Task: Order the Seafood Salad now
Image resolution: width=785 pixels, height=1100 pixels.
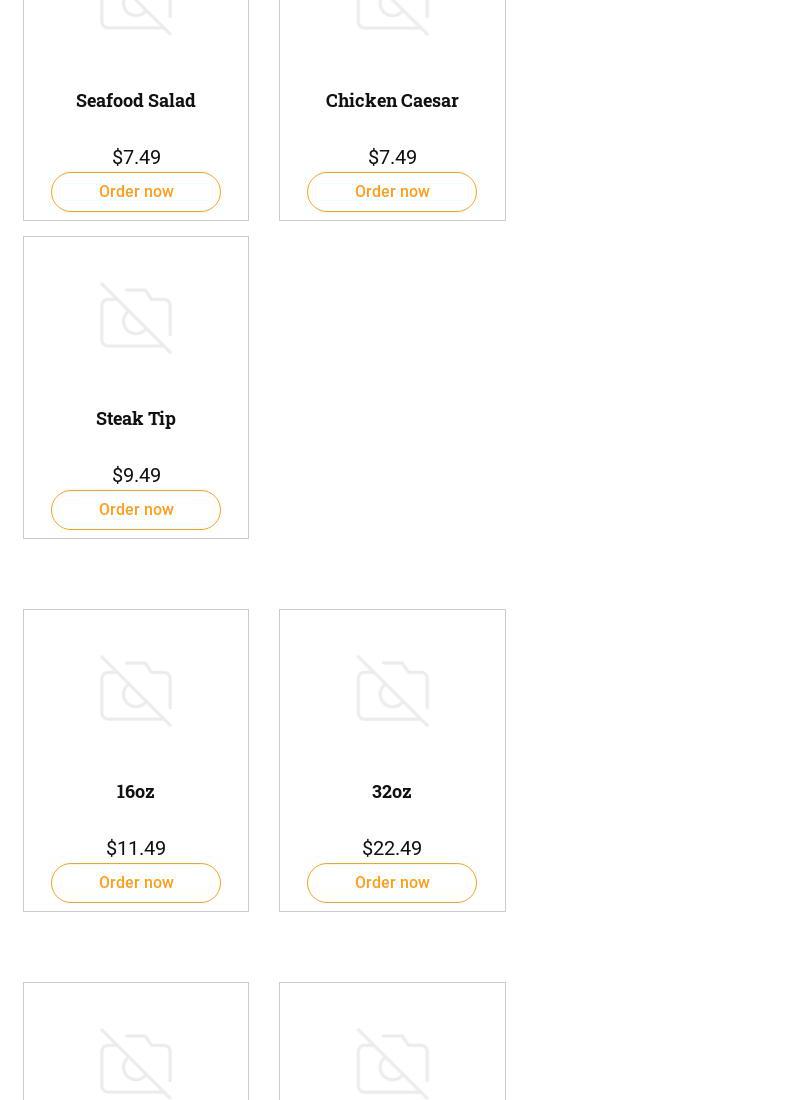Action: pos(136,192)
